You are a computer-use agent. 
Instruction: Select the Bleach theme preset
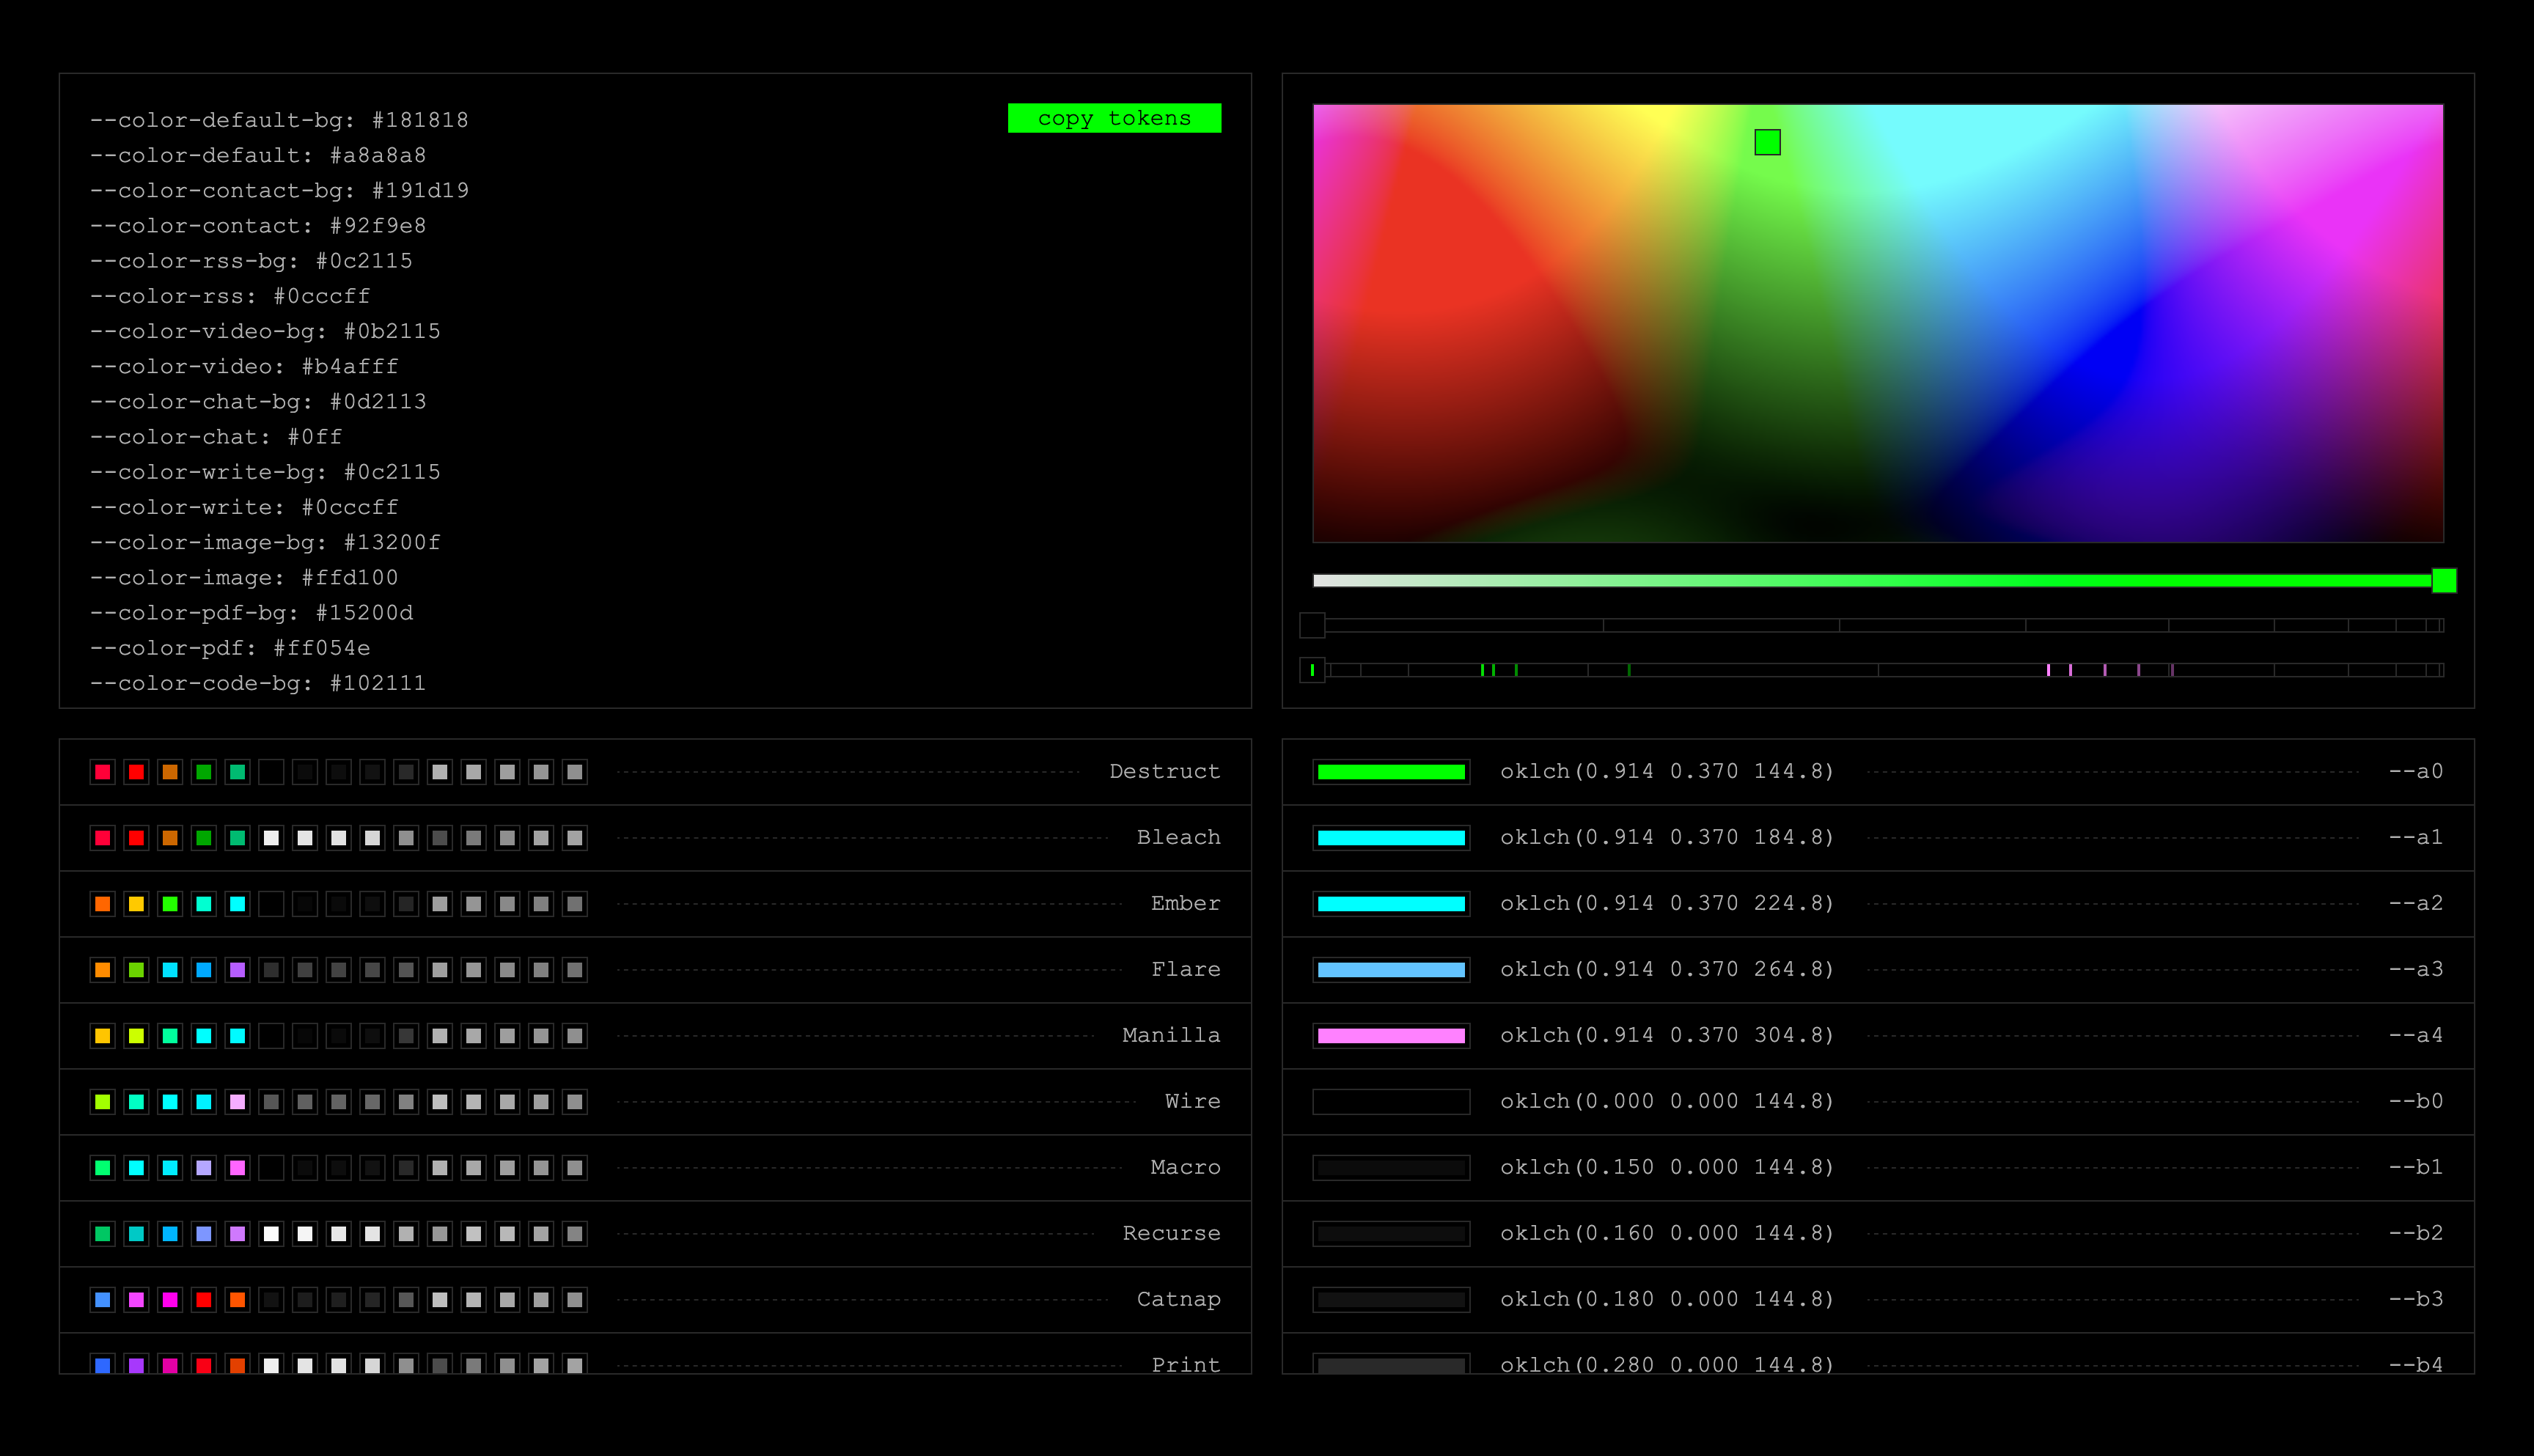[1178, 837]
